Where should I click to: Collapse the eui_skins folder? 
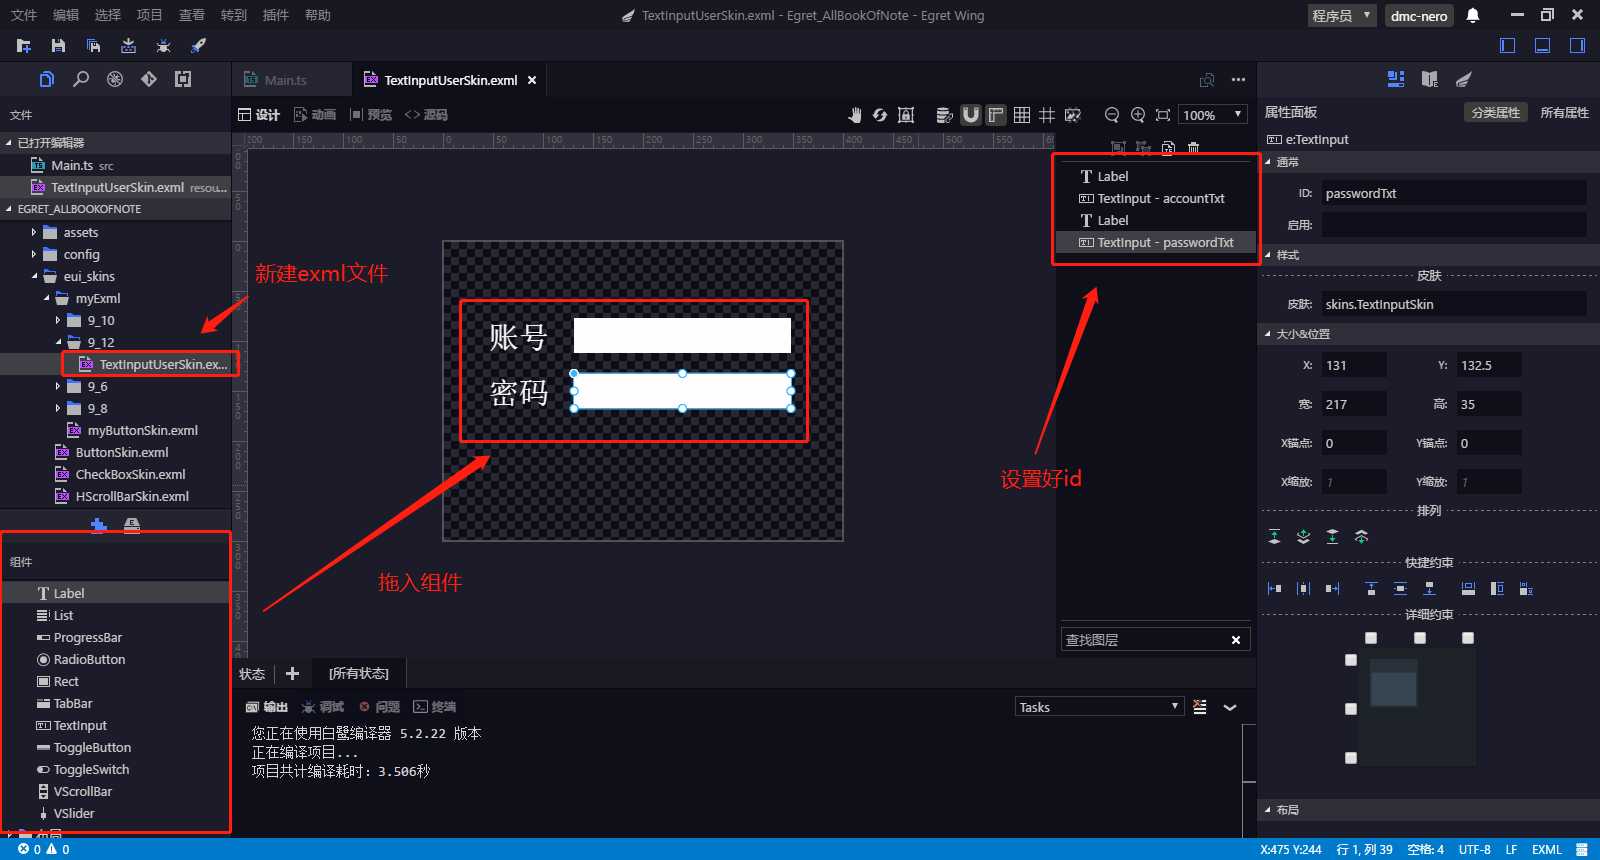tap(34, 276)
